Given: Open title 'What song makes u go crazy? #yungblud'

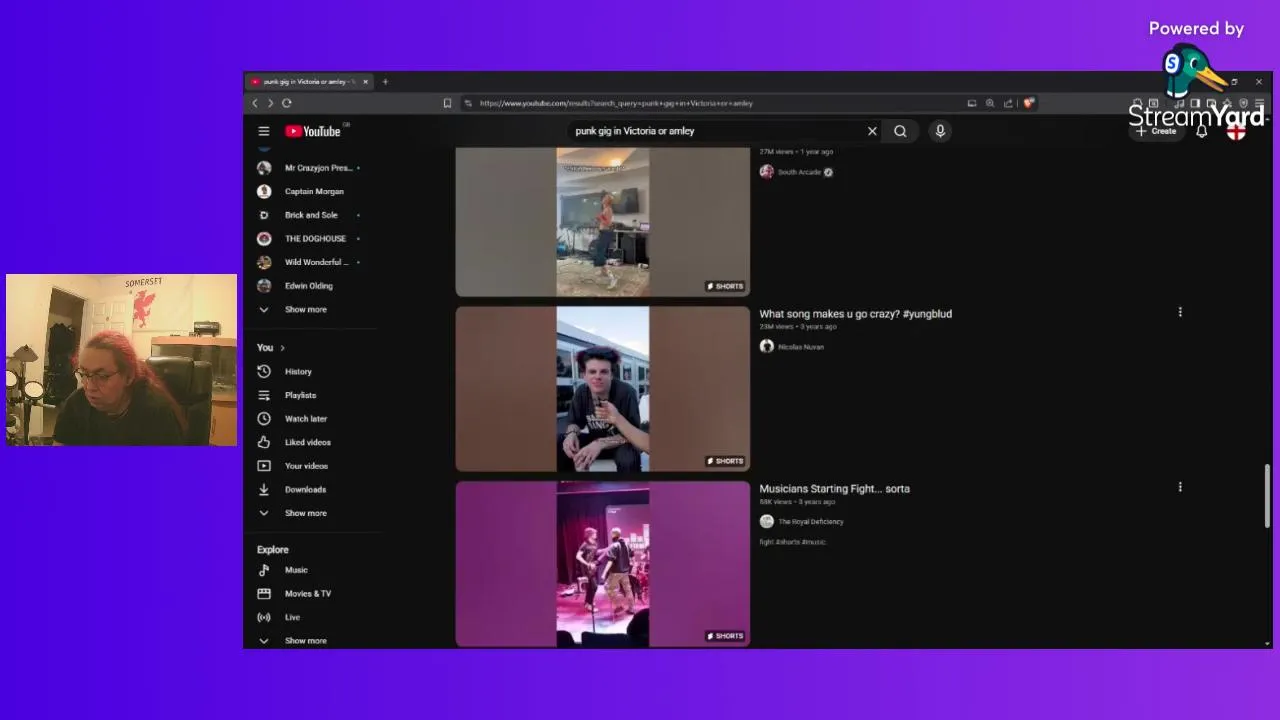Looking at the screenshot, I should [x=855, y=314].
